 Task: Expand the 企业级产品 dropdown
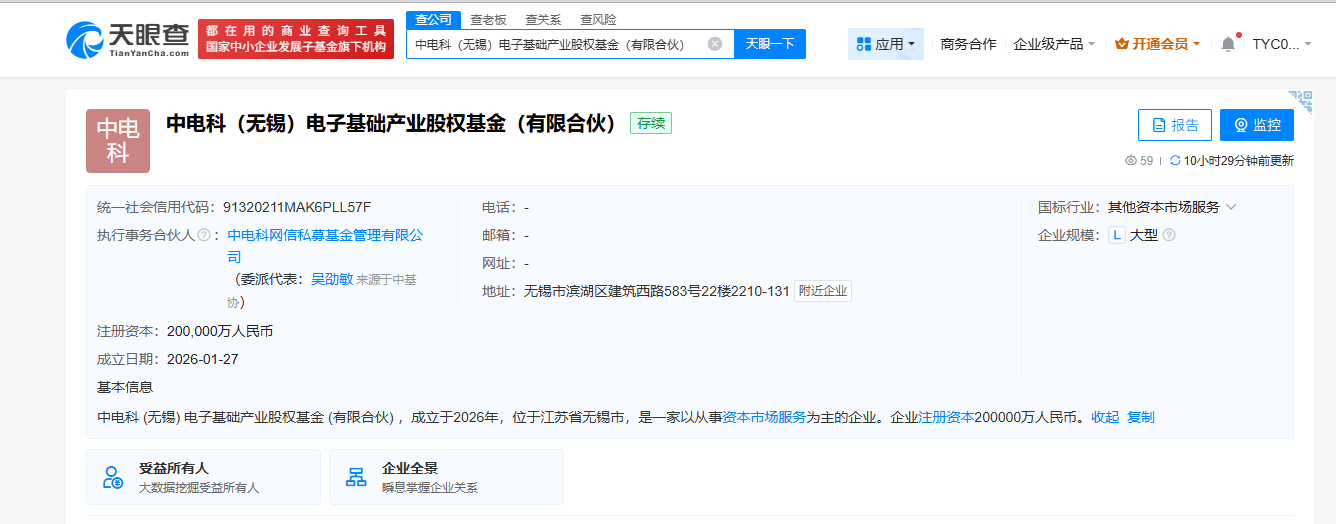point(1054,44)
